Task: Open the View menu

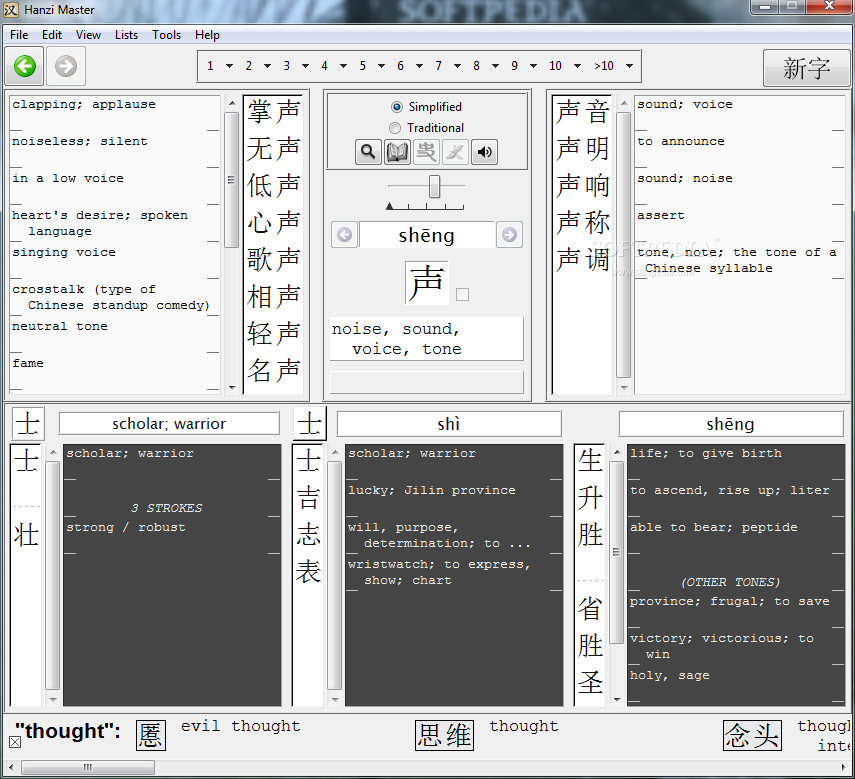Action: click(88, 35)
